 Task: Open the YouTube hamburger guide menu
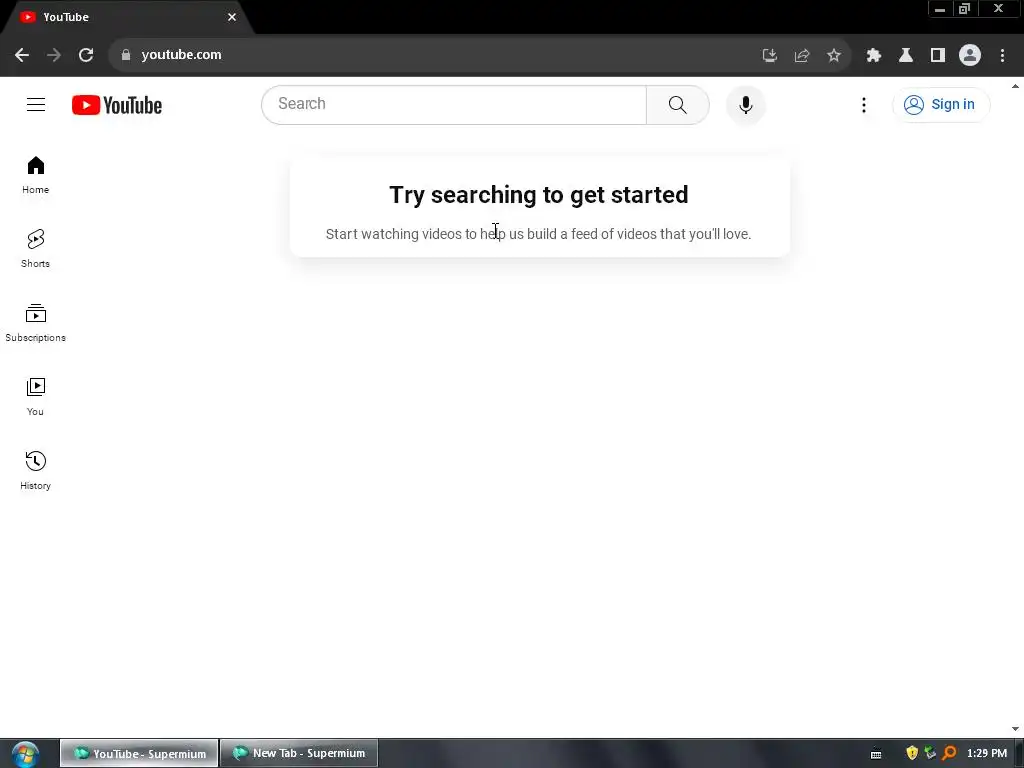pos(36,104)
